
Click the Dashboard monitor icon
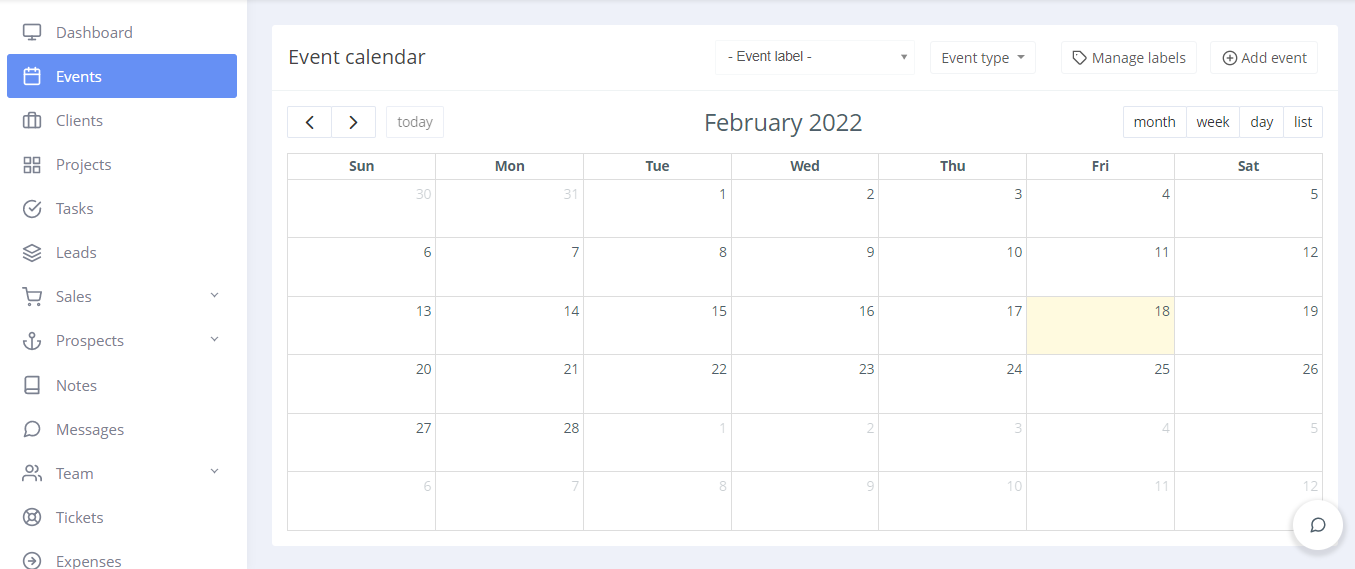tap(32, 32)
